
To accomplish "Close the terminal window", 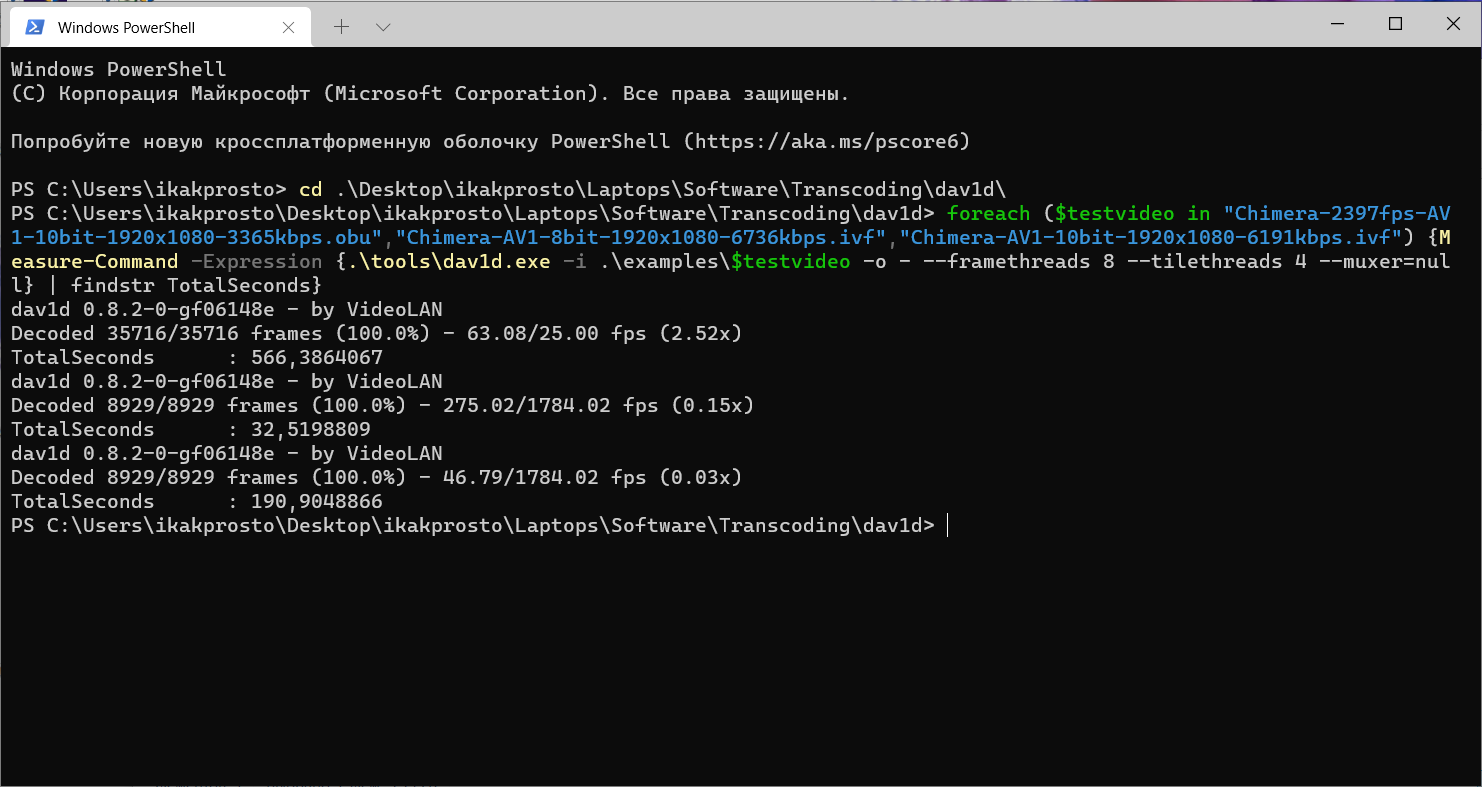I will (1451, 23).
